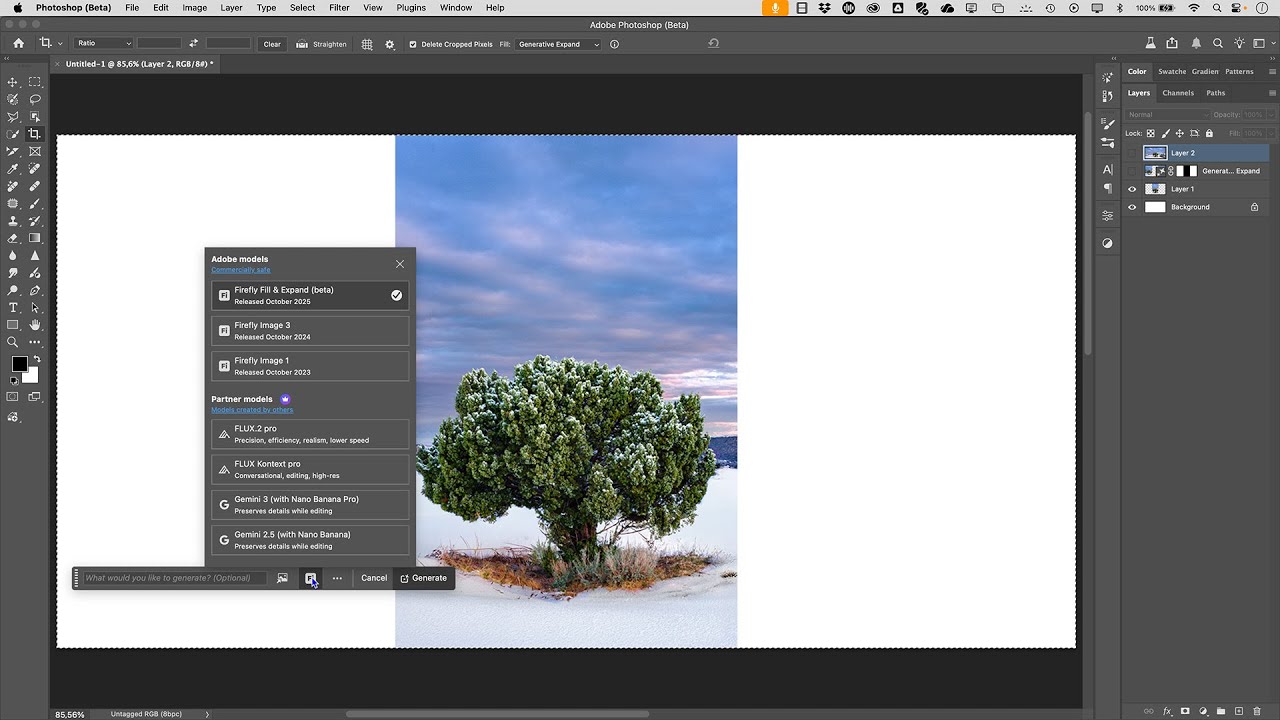Open crop settings gear menu
The height and width of the screenshot is (720, 1280).
[389, 44]
